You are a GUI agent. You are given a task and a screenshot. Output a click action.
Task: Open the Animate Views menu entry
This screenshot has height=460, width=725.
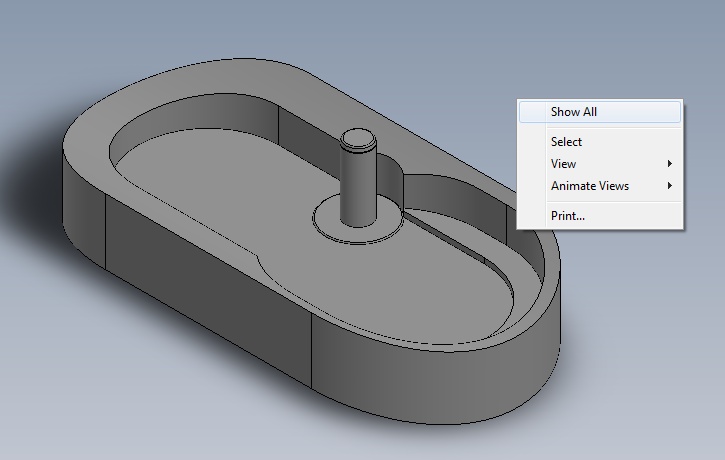pos(600,186)
